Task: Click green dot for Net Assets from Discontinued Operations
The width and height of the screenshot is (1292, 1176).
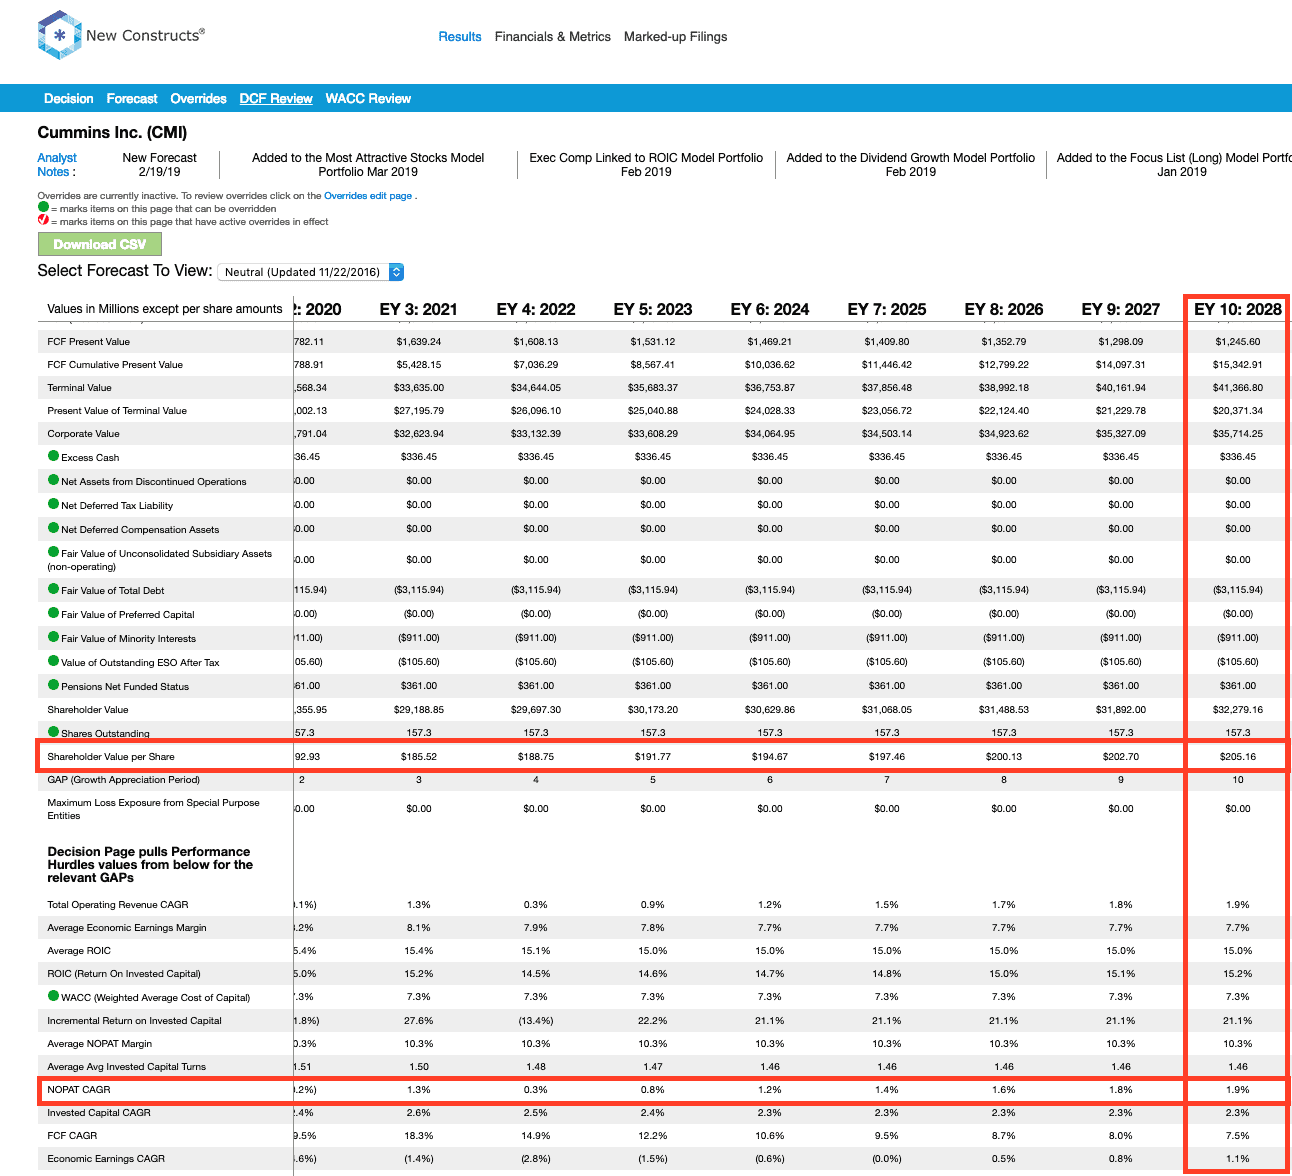Action: pyautogui.click(x=54, y=480)
